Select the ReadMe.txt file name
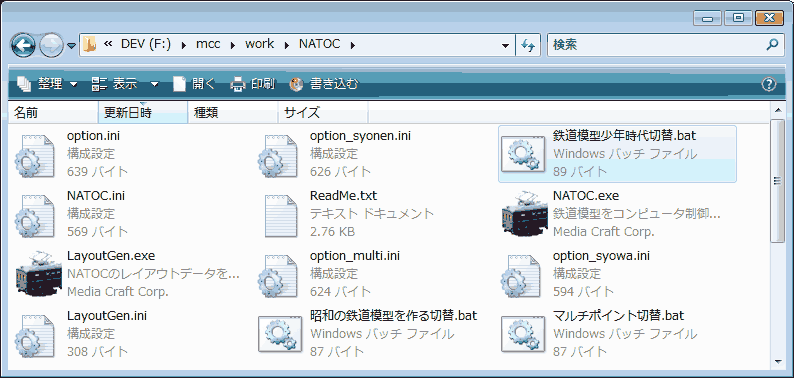The width and height of the screenshot is (794, 378). pos(343,196)
